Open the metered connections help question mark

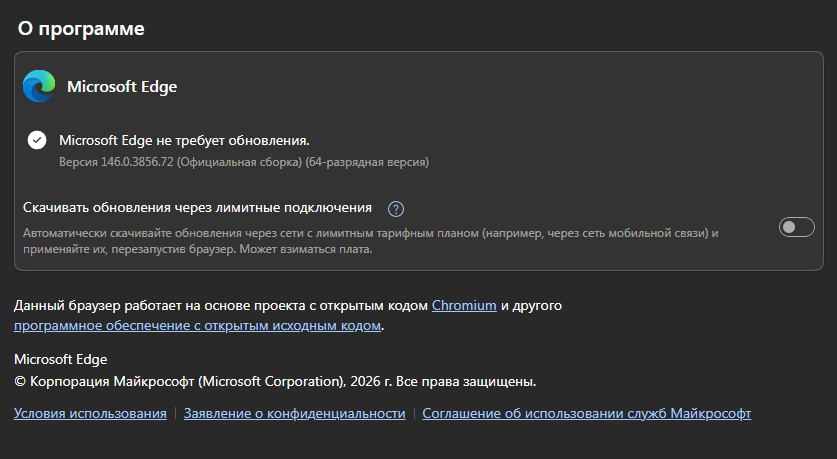[x=396, y=209]
